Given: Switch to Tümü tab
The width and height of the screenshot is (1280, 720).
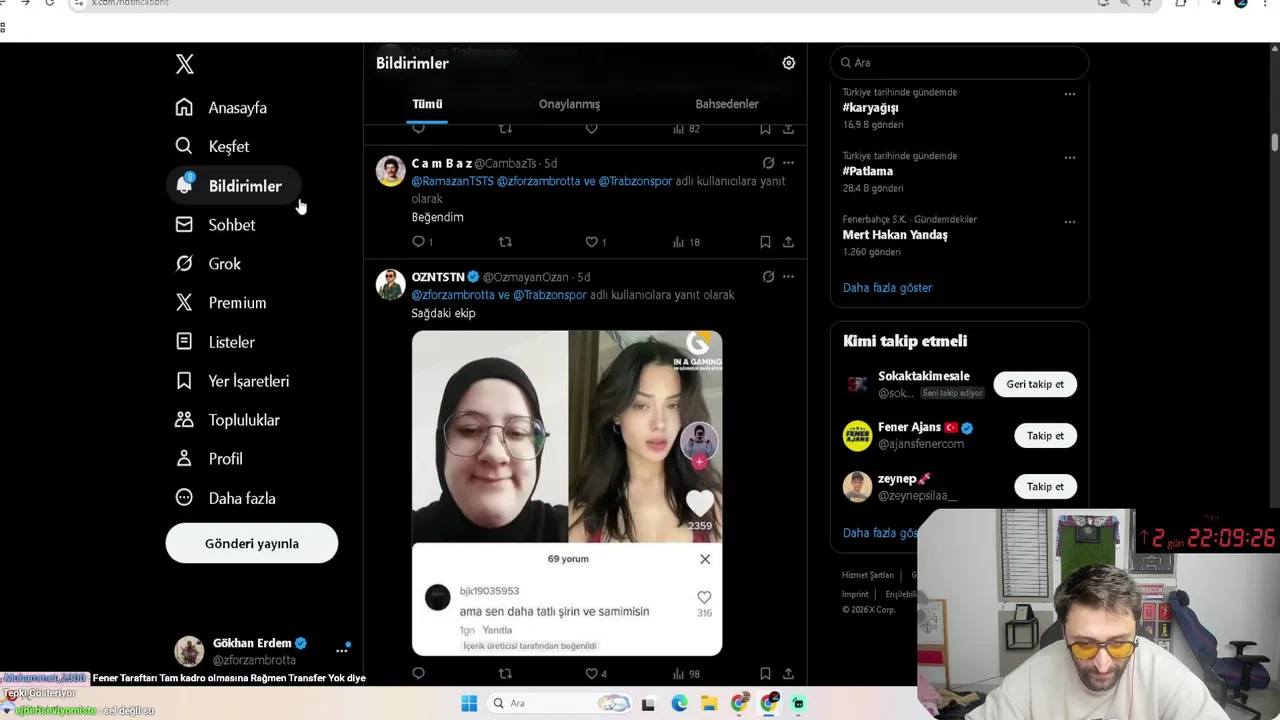Looking at the screenshot, I should [x=427, y=104].
